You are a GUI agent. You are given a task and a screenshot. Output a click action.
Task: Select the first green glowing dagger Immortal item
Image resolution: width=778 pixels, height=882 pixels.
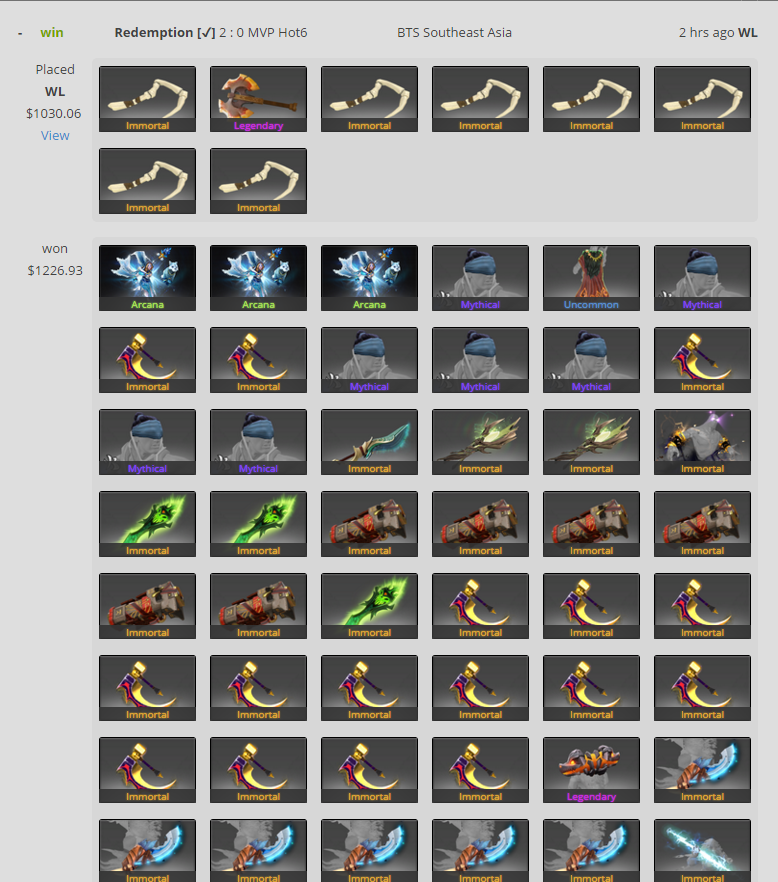(x=147, y=524)
